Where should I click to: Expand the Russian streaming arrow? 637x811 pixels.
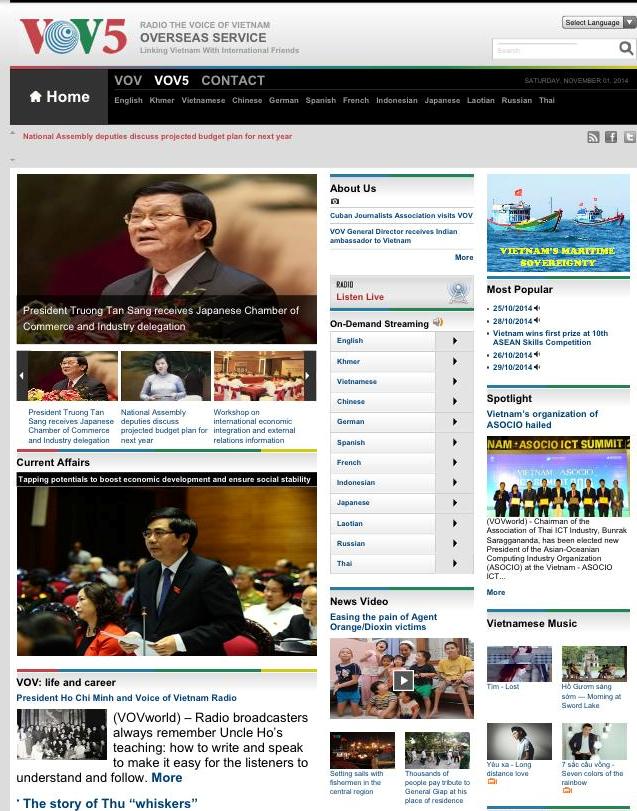(x=455, y=543)
